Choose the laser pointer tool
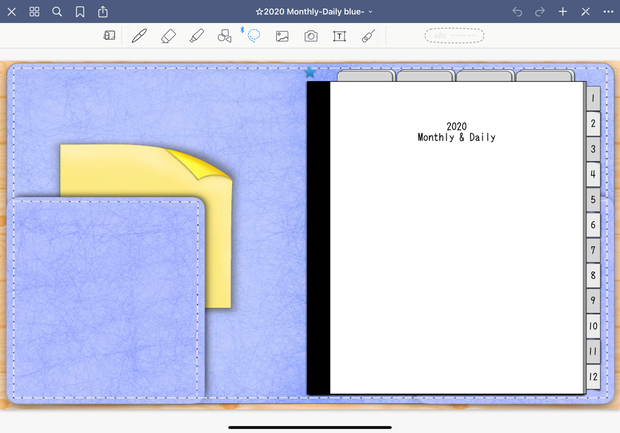The image size is (620, 433). tap(368, 36)
